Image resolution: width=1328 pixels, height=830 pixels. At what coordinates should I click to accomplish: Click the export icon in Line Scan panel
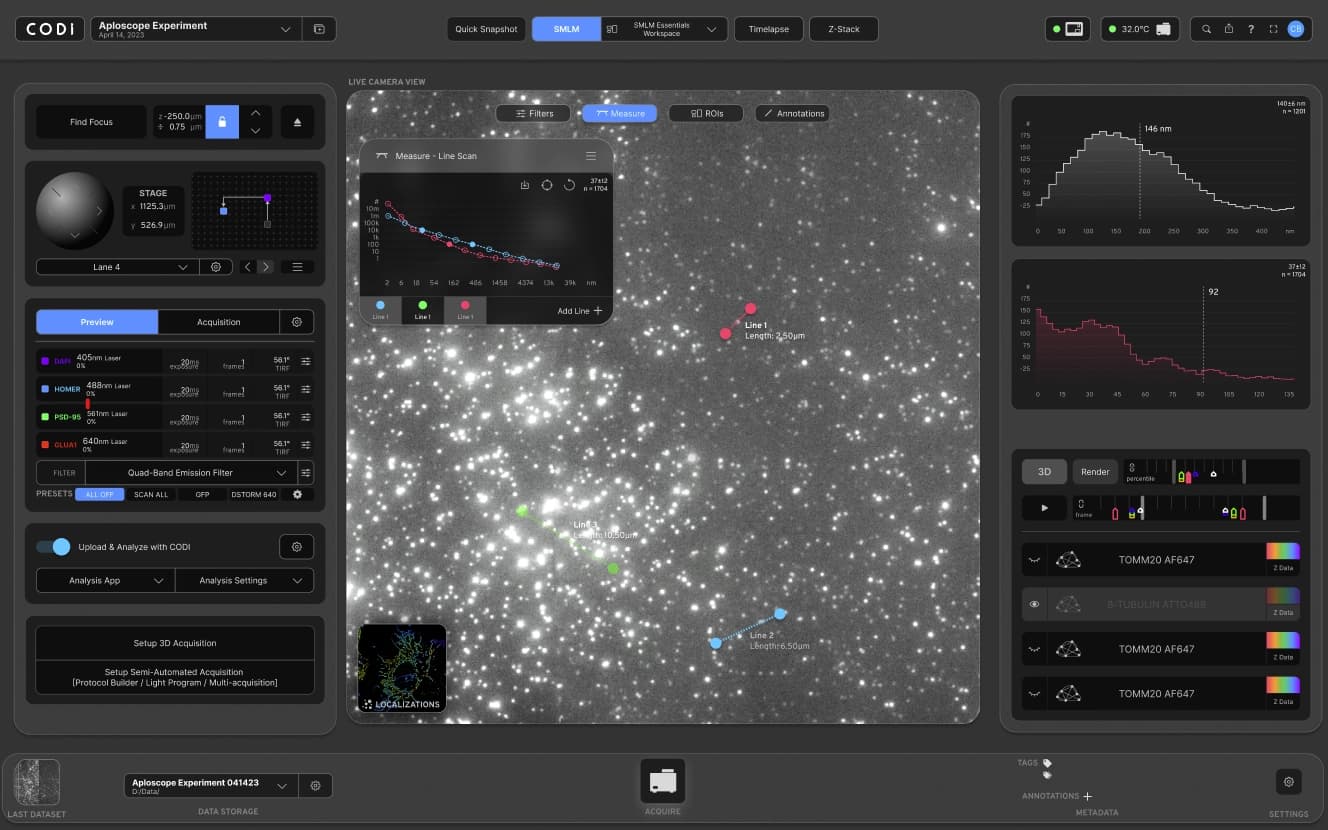click(524, 185)
